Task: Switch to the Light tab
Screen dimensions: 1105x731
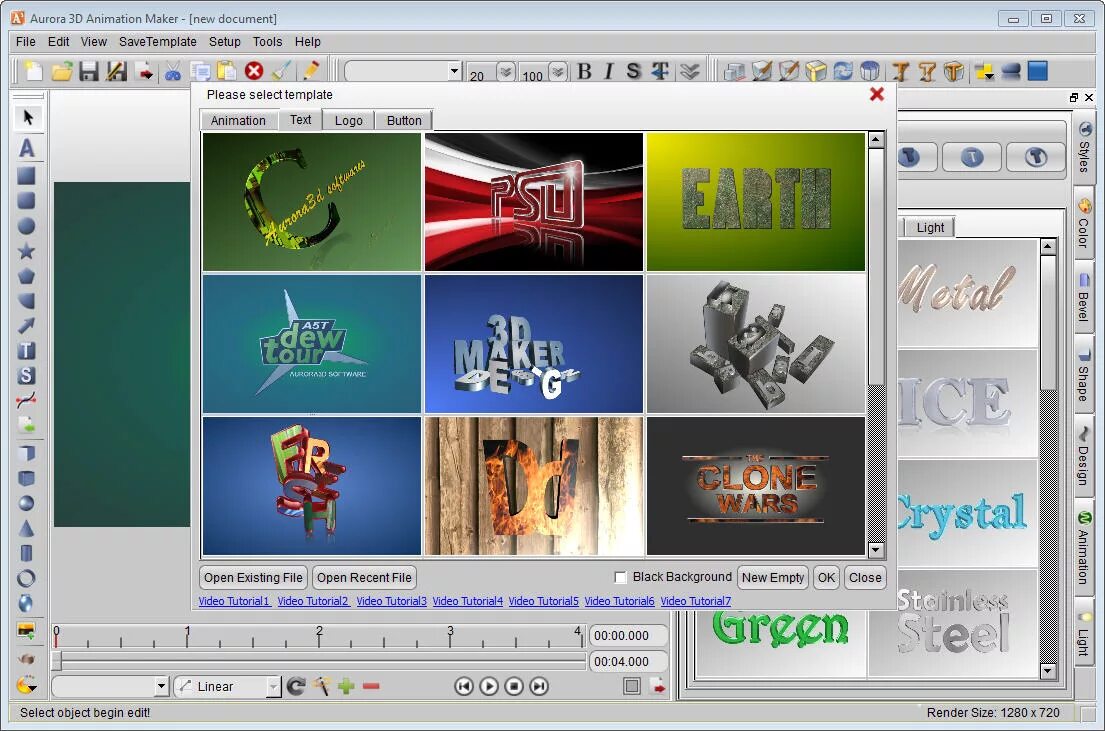Action: 929,227
